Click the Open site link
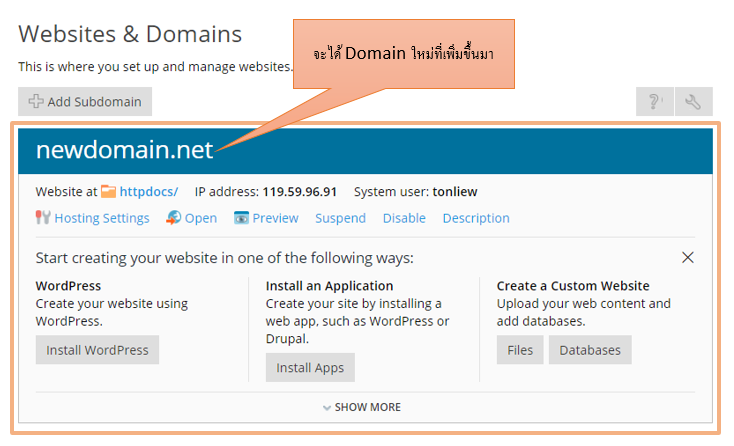The width and height of the screenshot is (734, 446). click(201, 218)
